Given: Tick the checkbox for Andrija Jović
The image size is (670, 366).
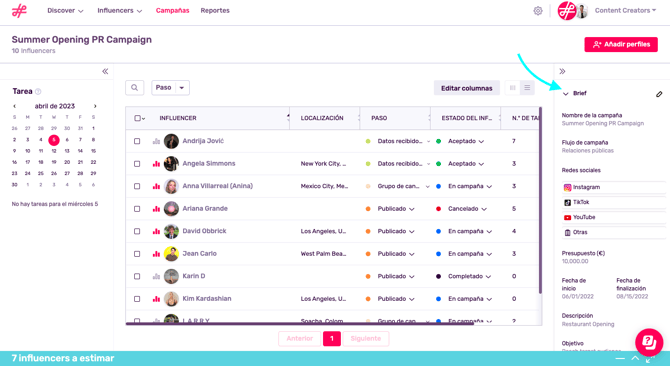Looking at the screenshot, I should click(x=137, y=141).
